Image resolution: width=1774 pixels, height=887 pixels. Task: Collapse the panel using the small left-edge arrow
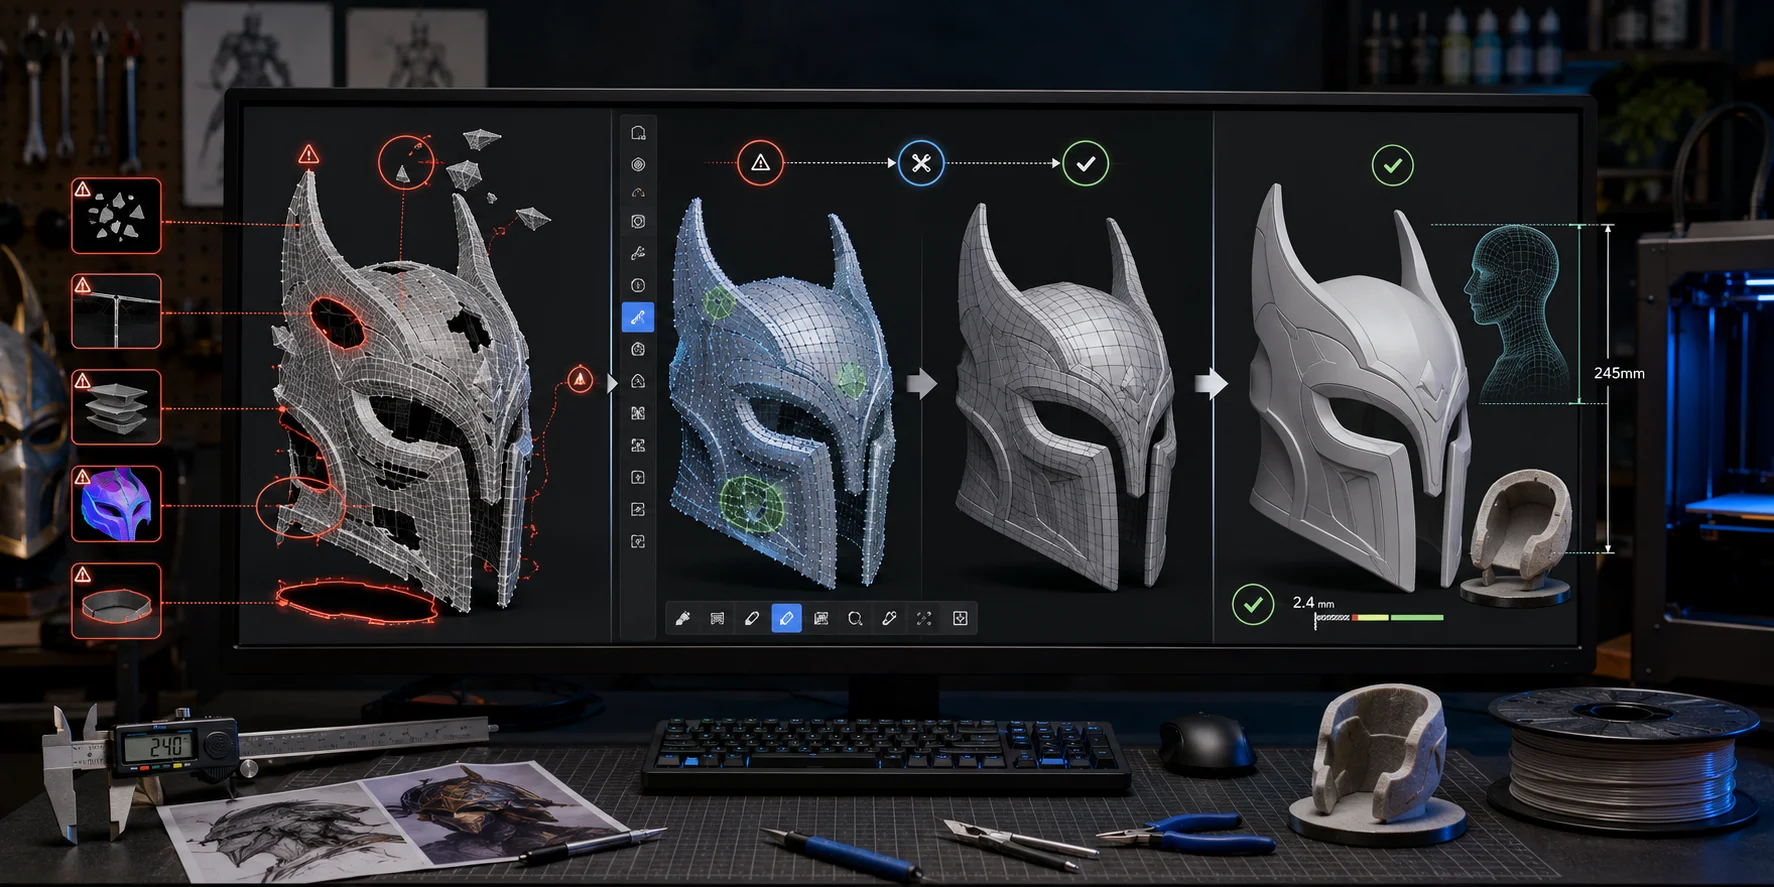[613, 383]
